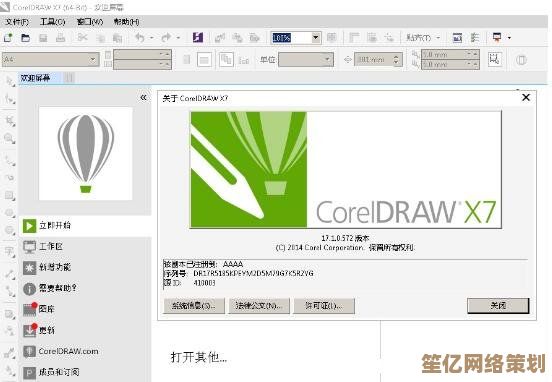Click the Undo arrow icon
552x382 pixels.
click(x=140, y=37)
